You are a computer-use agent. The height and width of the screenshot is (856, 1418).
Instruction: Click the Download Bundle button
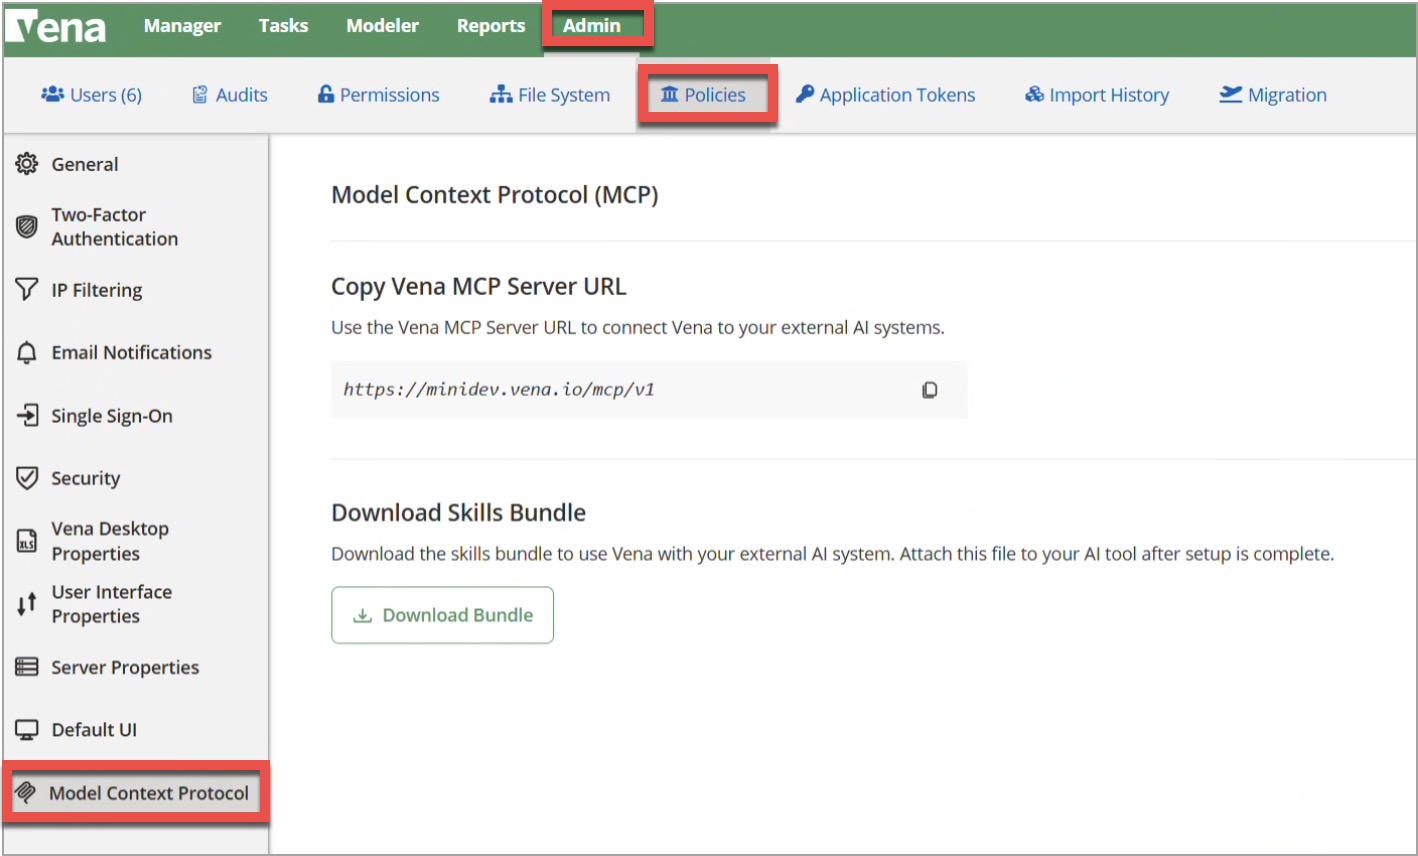click(443, 615)
